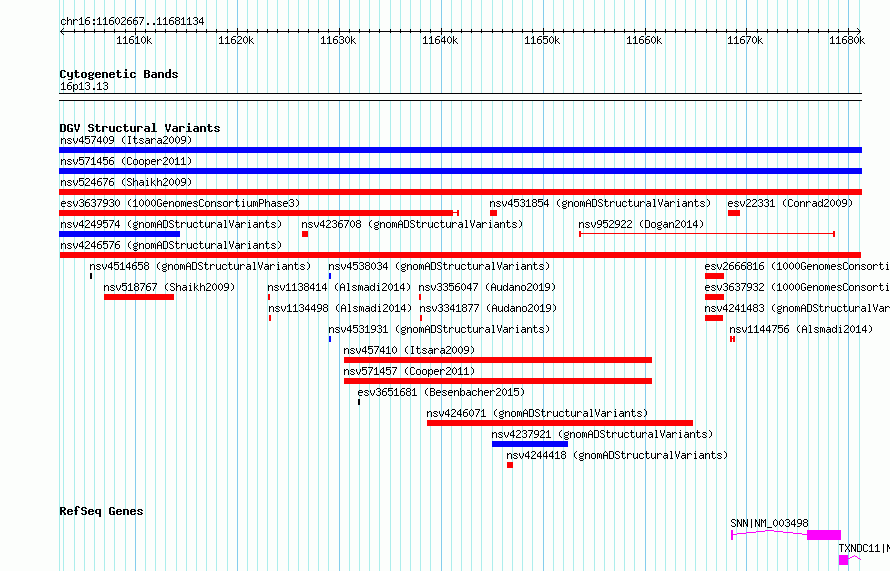Click the chr16:11602667..11681134 coordinate text
This screenshot has height=571, width=890.
tap(132, 21)
